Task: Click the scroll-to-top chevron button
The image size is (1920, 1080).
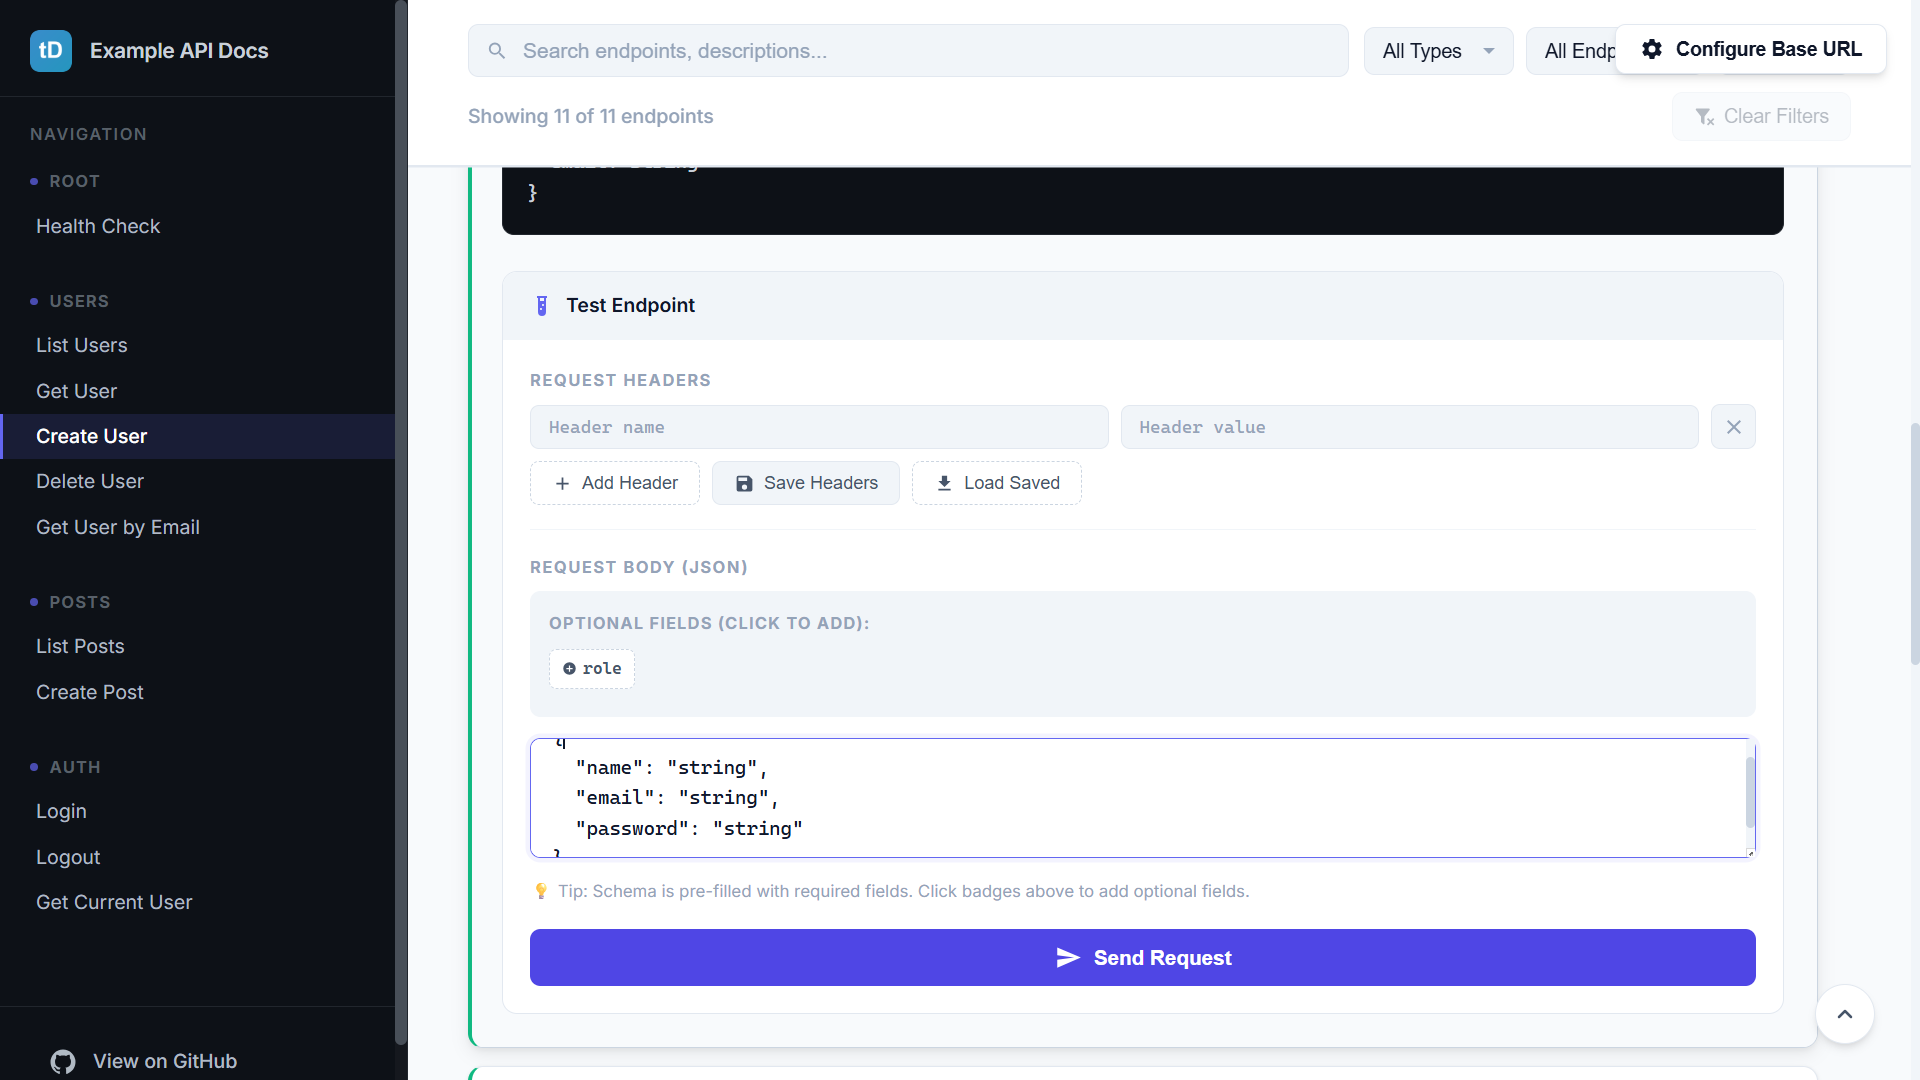Action: pyautogui.click(x=1845, y=1014)
